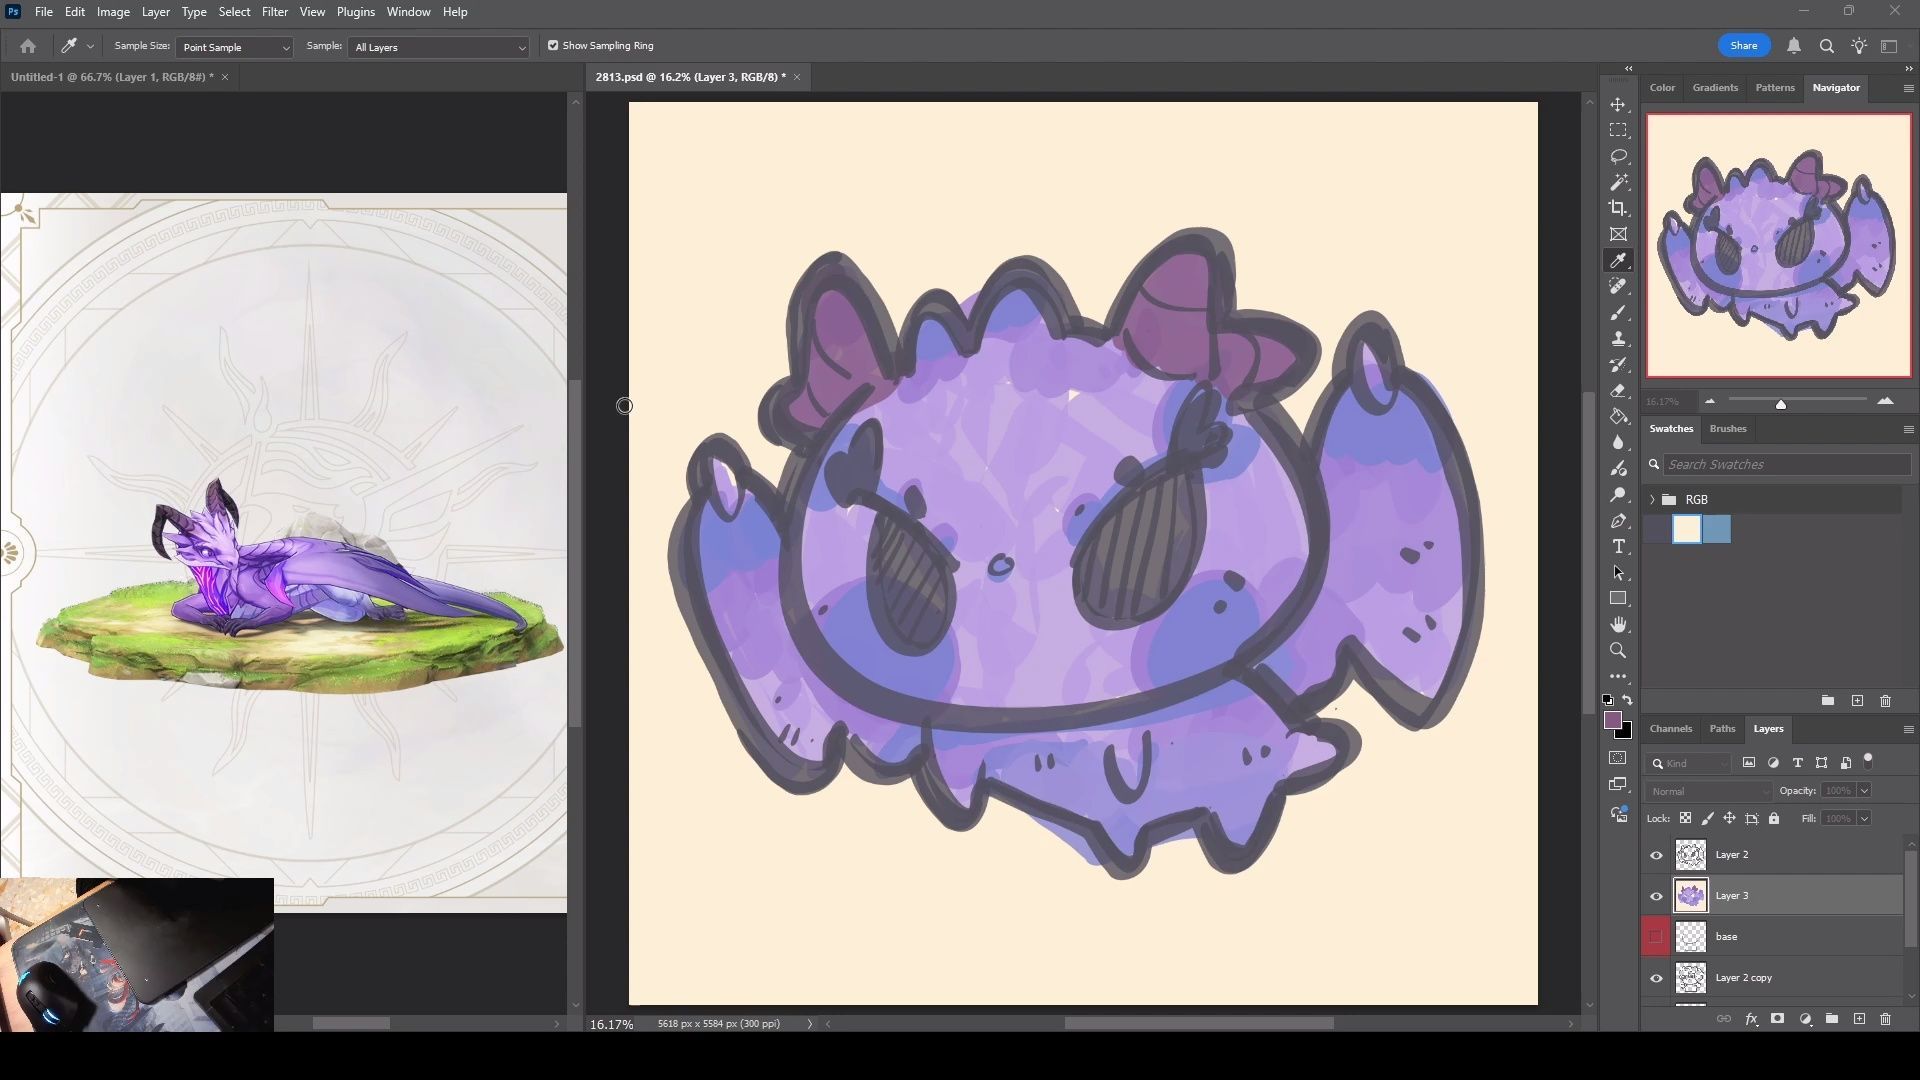
Task: Select the Clone Stamp tool
Action: [x=1618, y=339]
